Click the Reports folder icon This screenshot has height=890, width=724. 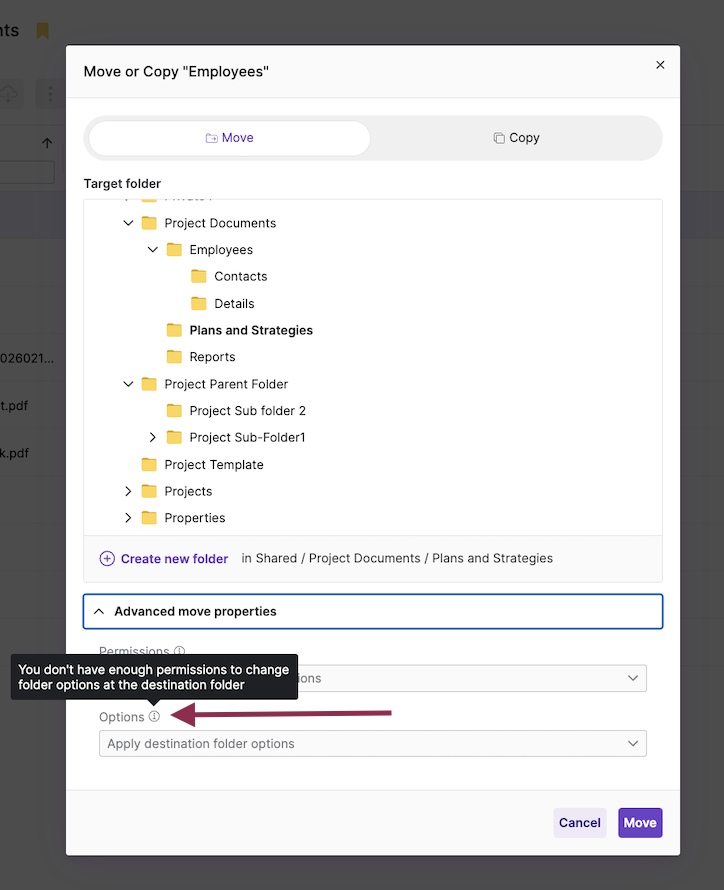[175, 356]
